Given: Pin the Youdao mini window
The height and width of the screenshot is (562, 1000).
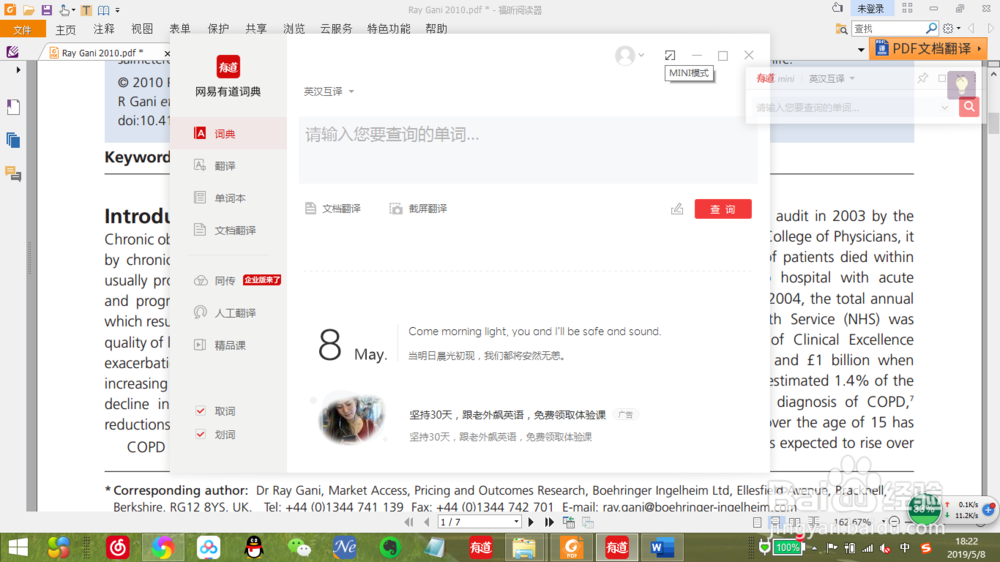Looking at the screenshot, I should (922, 78).
